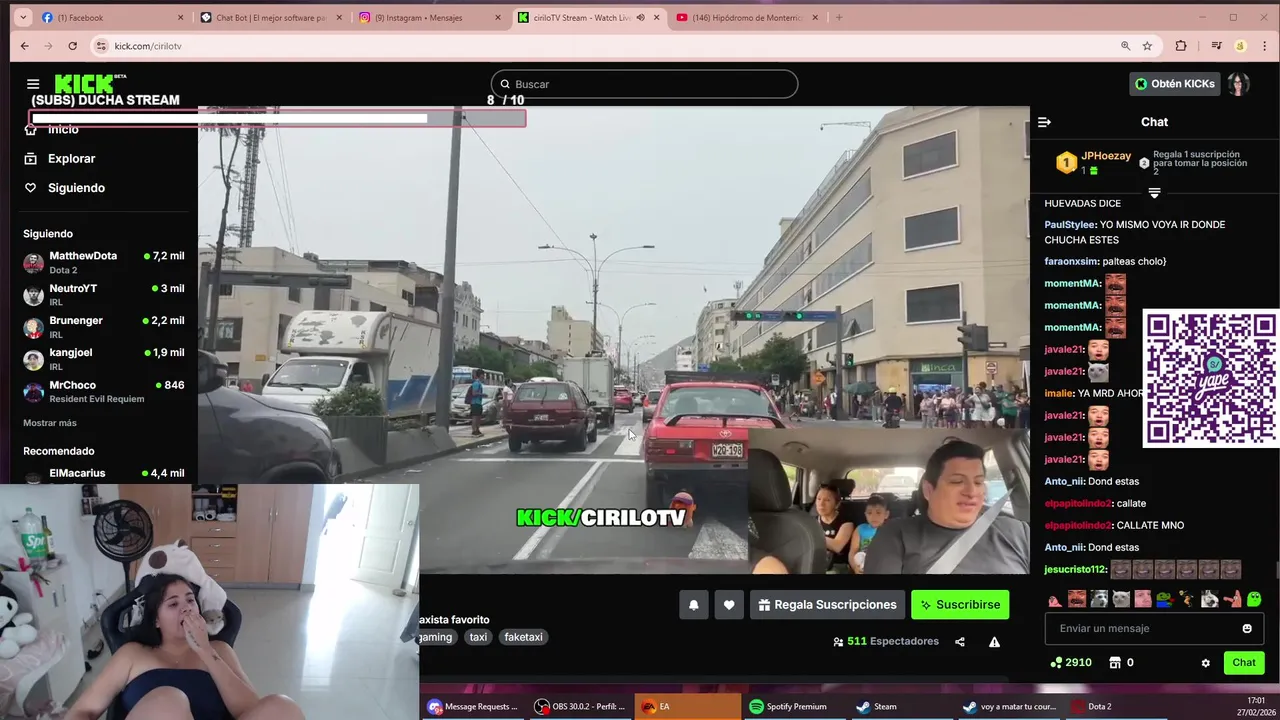1280x720 pixels.
Task: Click the green Chat send button
Action: click(x=1244, y=662)
